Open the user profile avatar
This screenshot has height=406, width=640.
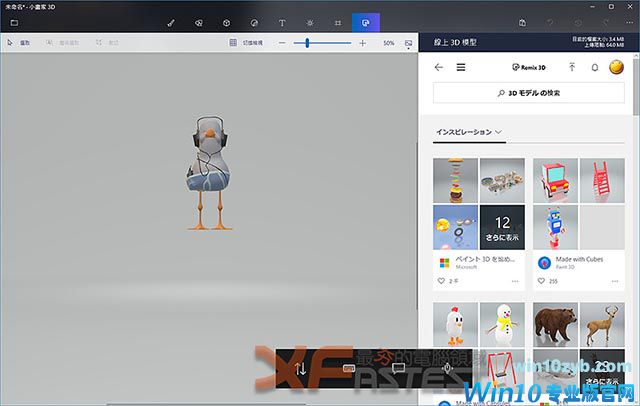click(x=616, y=67)
